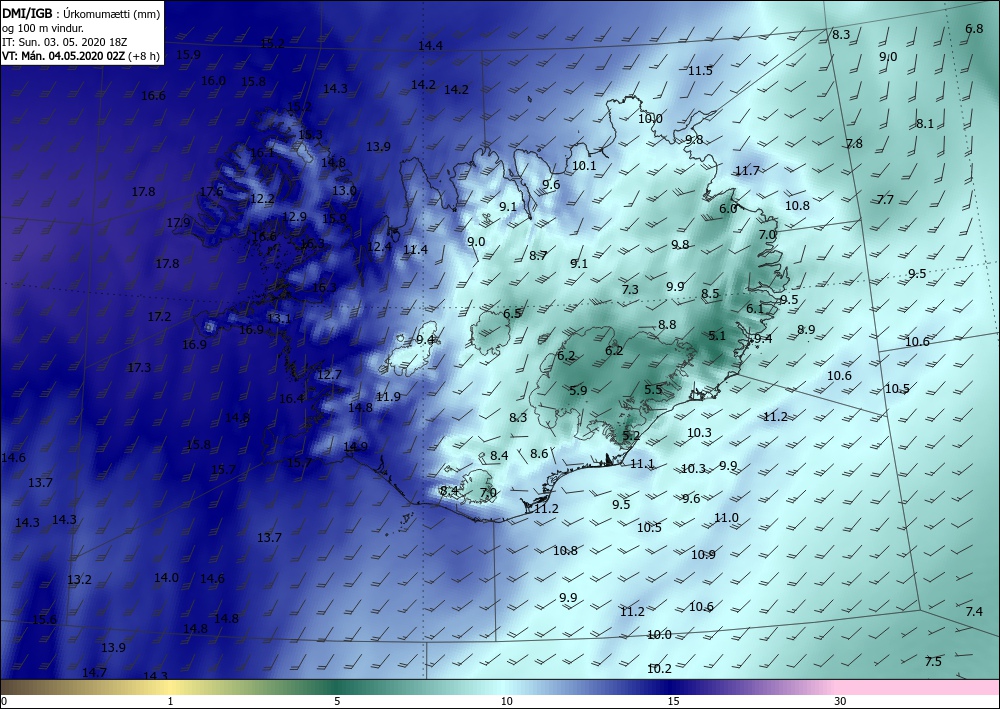Image resolution: width=1000 pixels, height=709 pixels.
Task: Click the colour scale label '5'
Action: click(337, 701)
